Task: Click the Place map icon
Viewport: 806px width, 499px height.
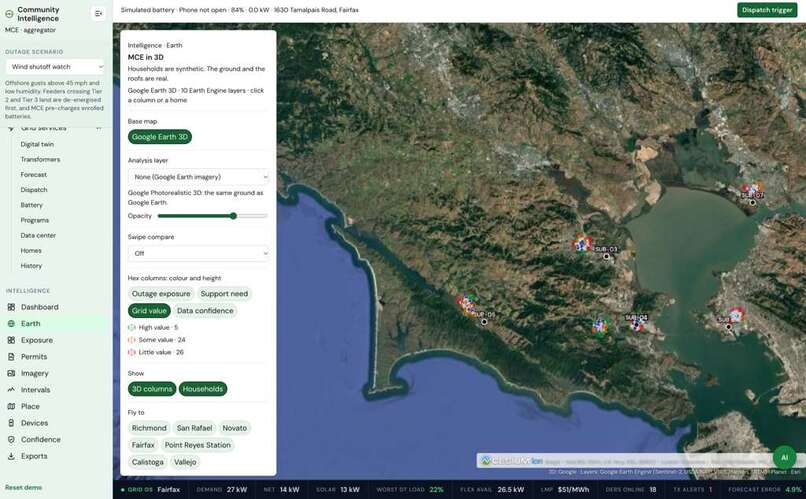Action: (11, 406)
